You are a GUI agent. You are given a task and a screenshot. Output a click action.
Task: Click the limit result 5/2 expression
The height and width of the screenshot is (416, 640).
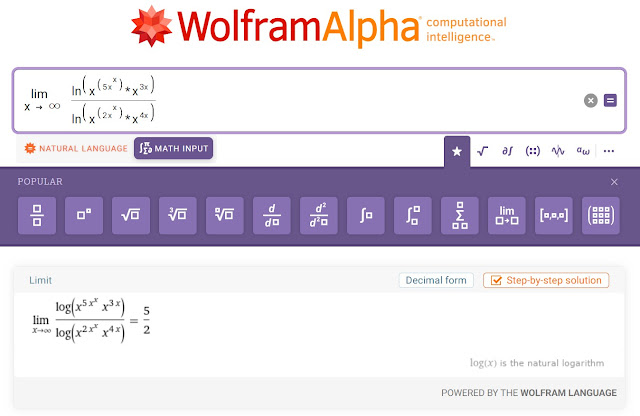tap(91, 320)
